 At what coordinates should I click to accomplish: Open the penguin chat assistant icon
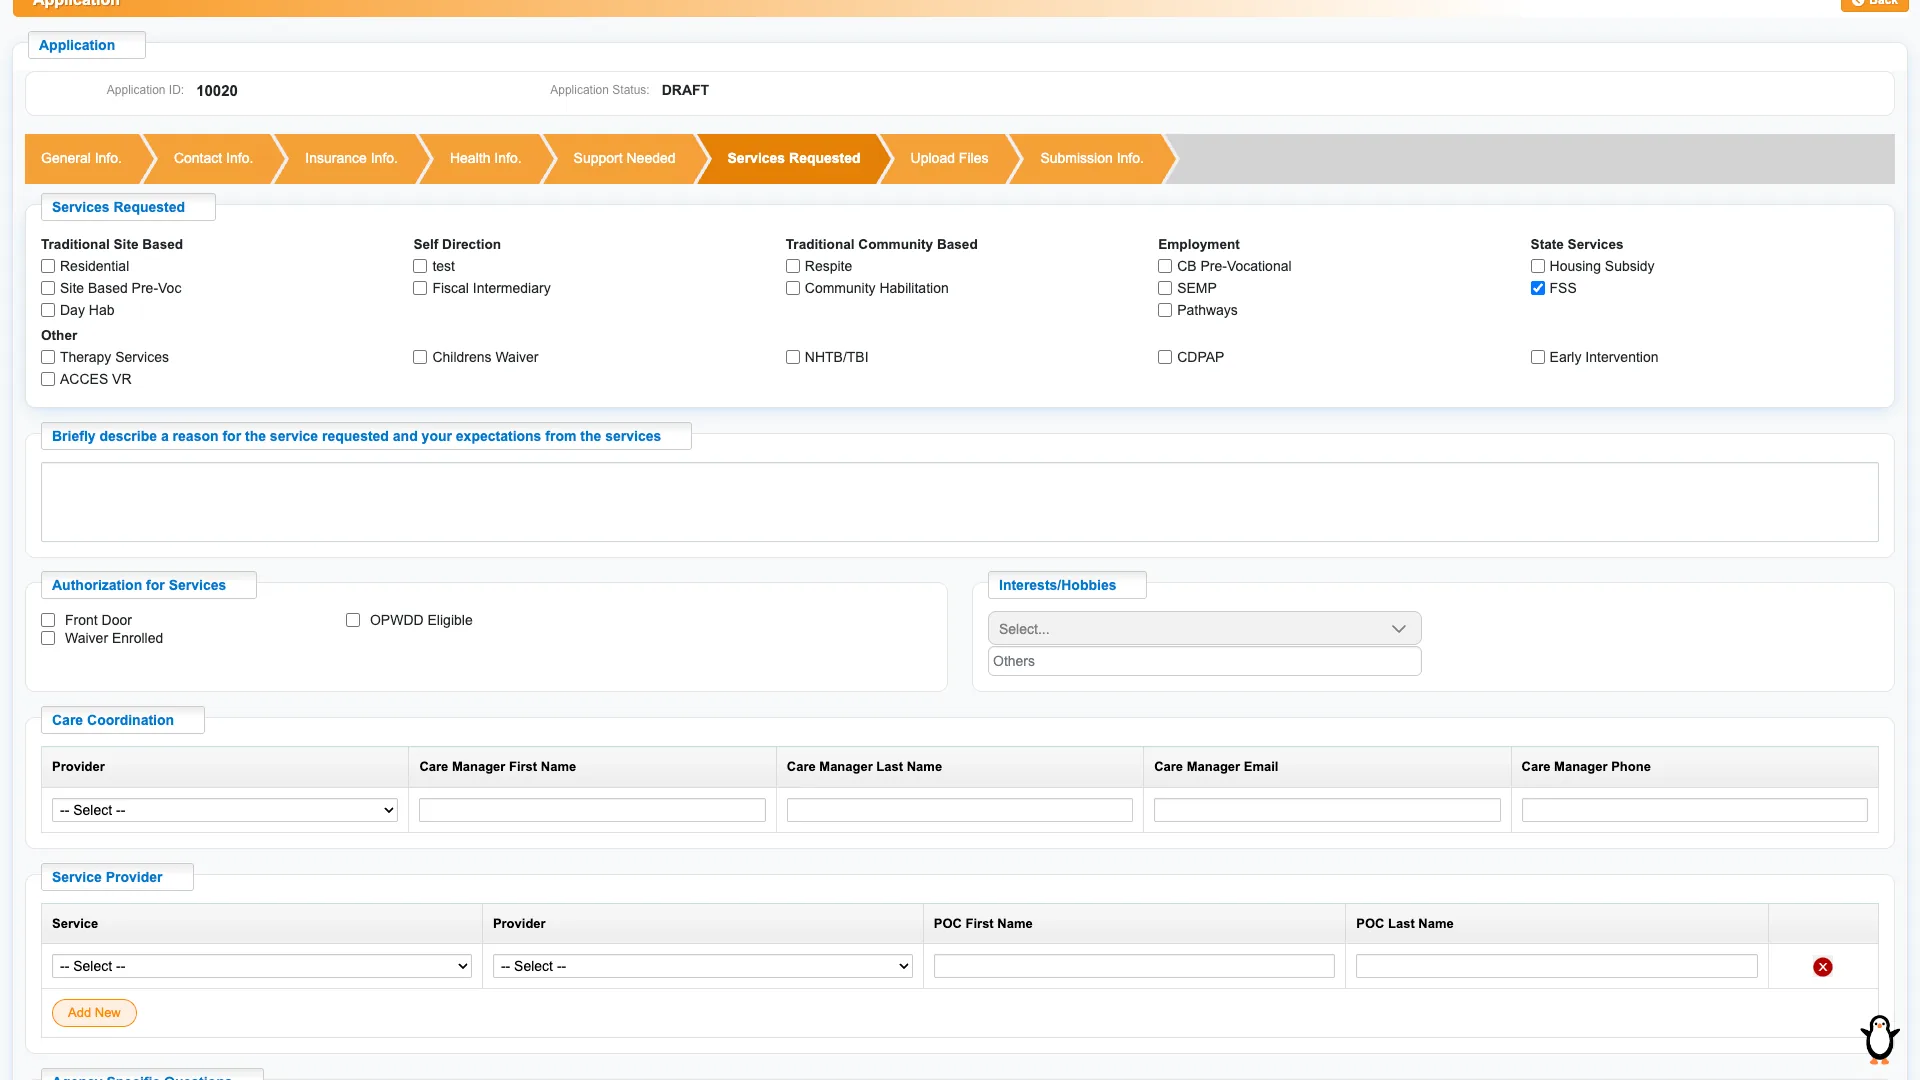(x=1879, y=1039)
